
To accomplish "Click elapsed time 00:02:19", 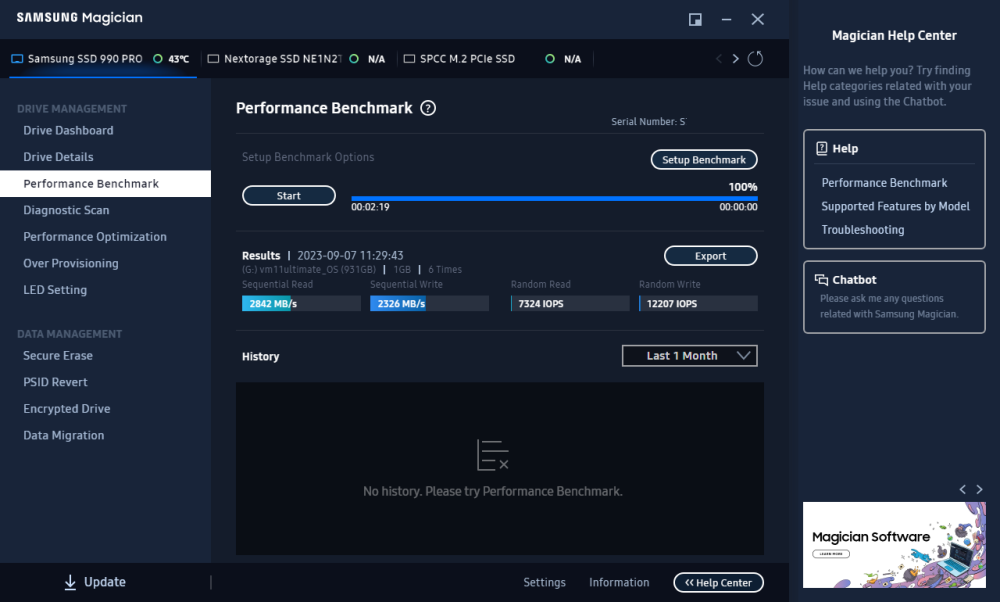I will (x=370, y=207).
